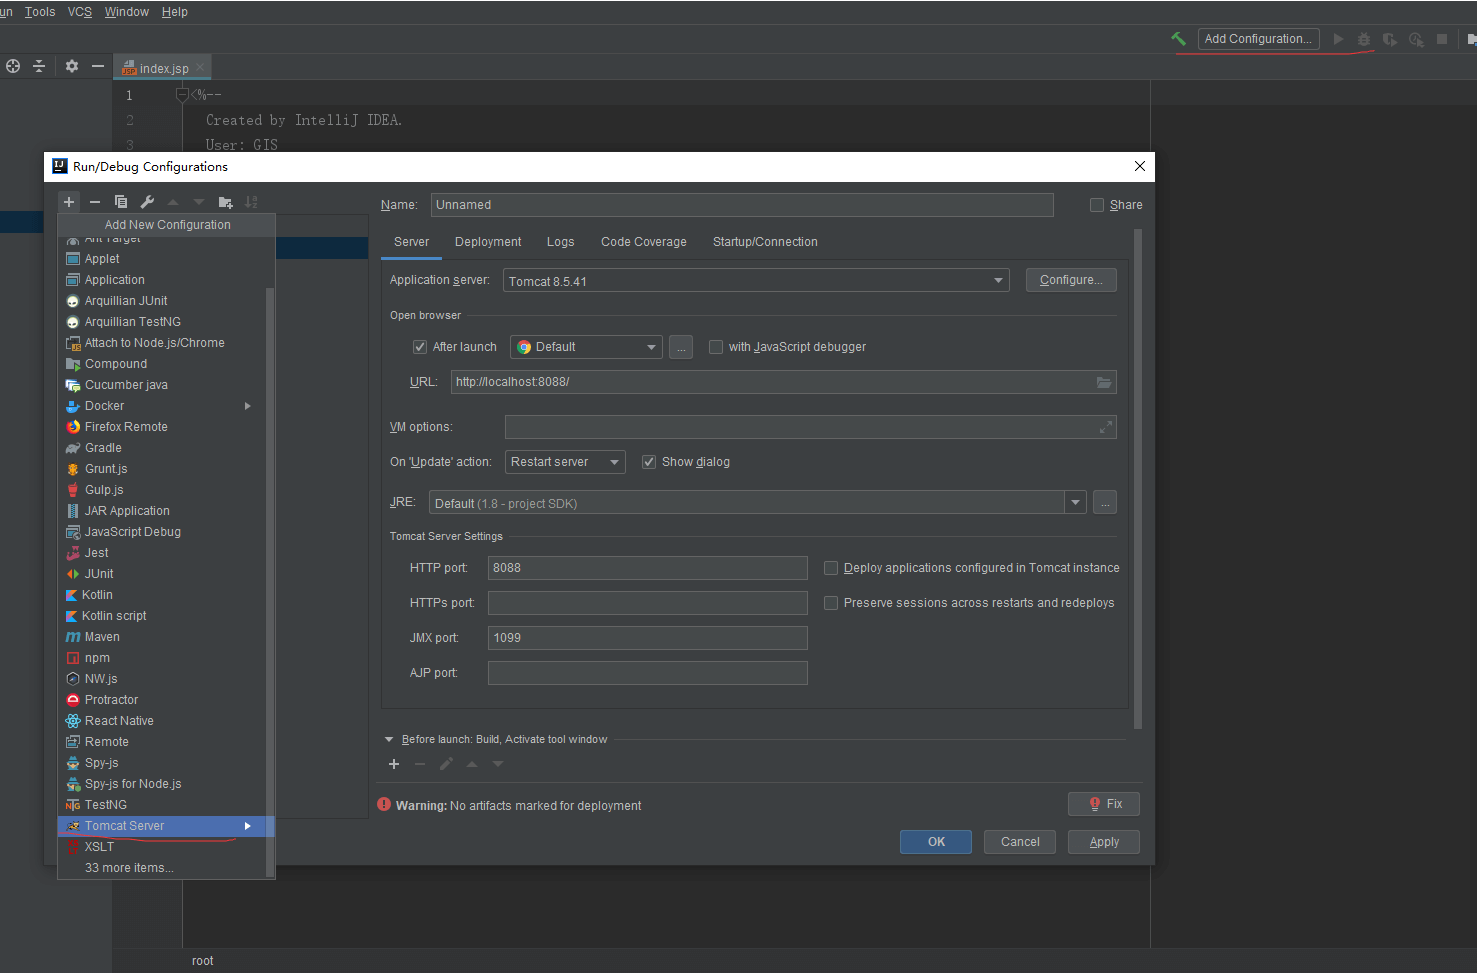The height and width of the screenshot is (973, 1477).
Task: Select Tomcat Server in configuration list
Action: tap(125, 826)
